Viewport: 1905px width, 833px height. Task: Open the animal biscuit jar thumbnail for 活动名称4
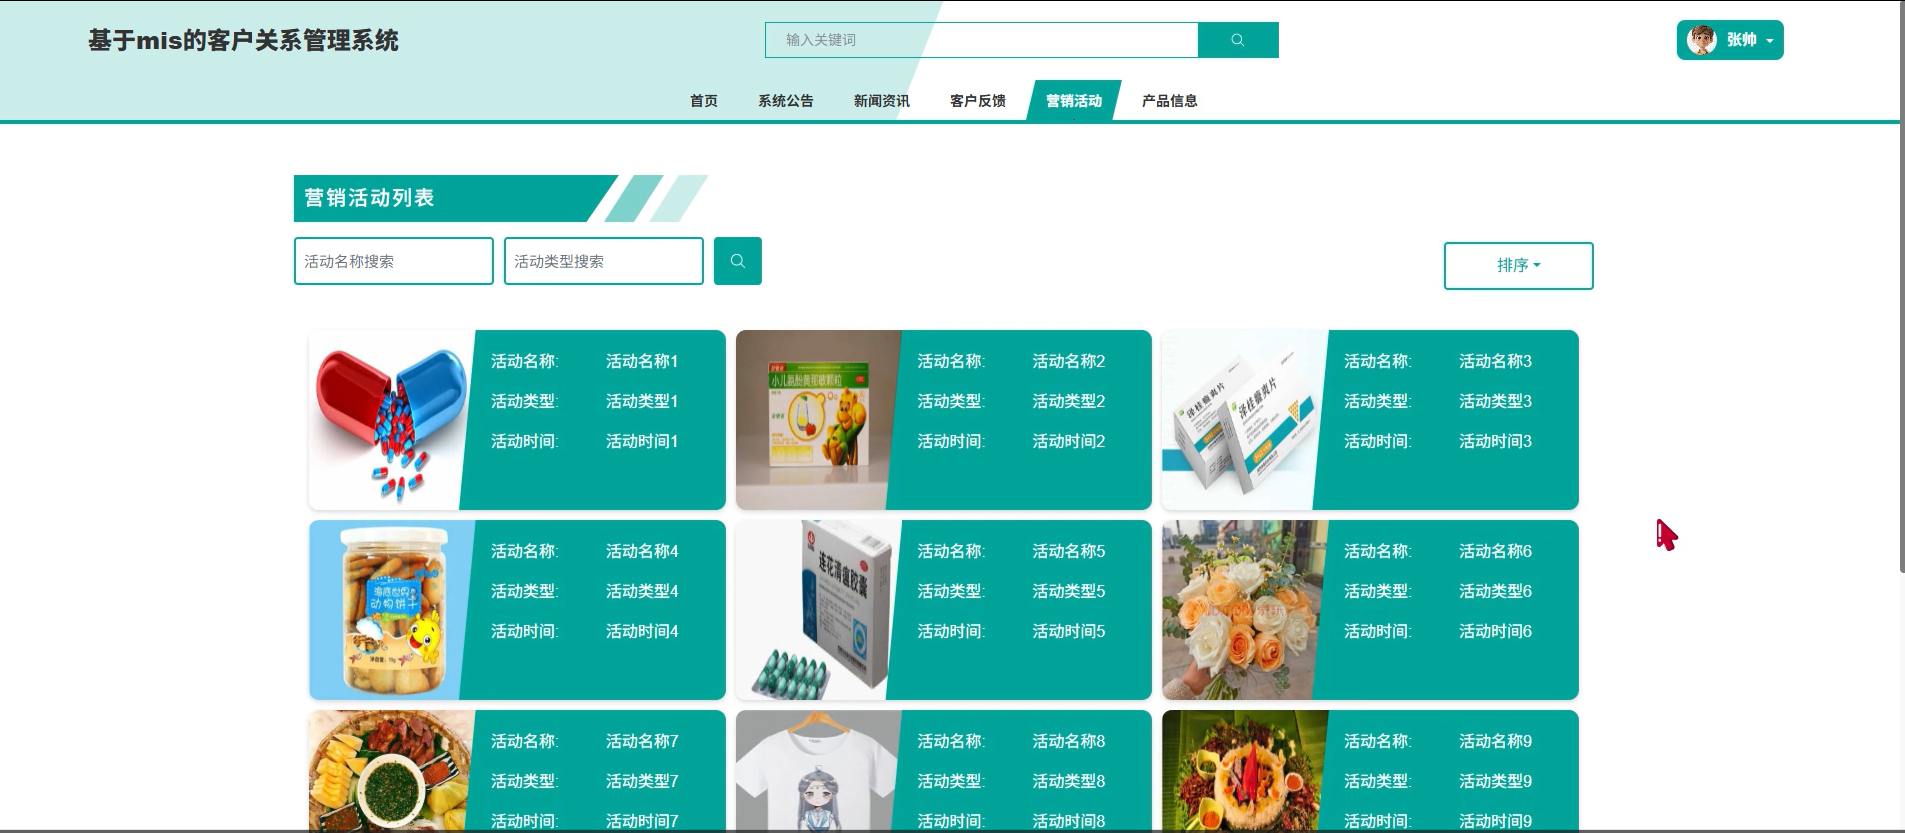(x=390, y=610)
